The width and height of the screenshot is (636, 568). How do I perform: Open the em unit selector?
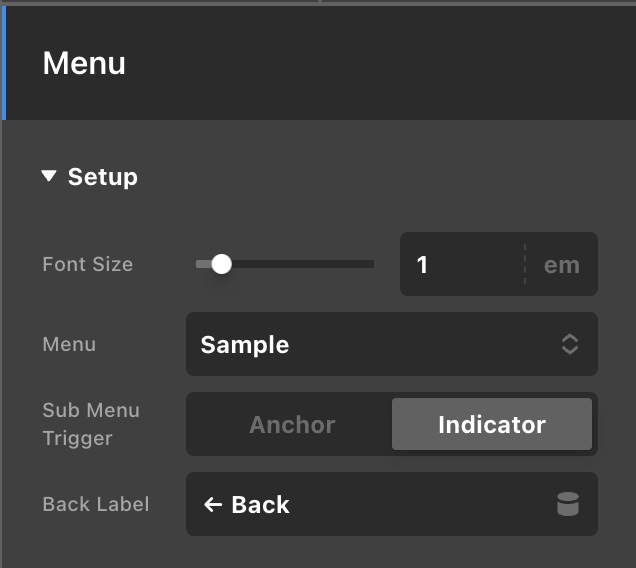tap(562, 265)
